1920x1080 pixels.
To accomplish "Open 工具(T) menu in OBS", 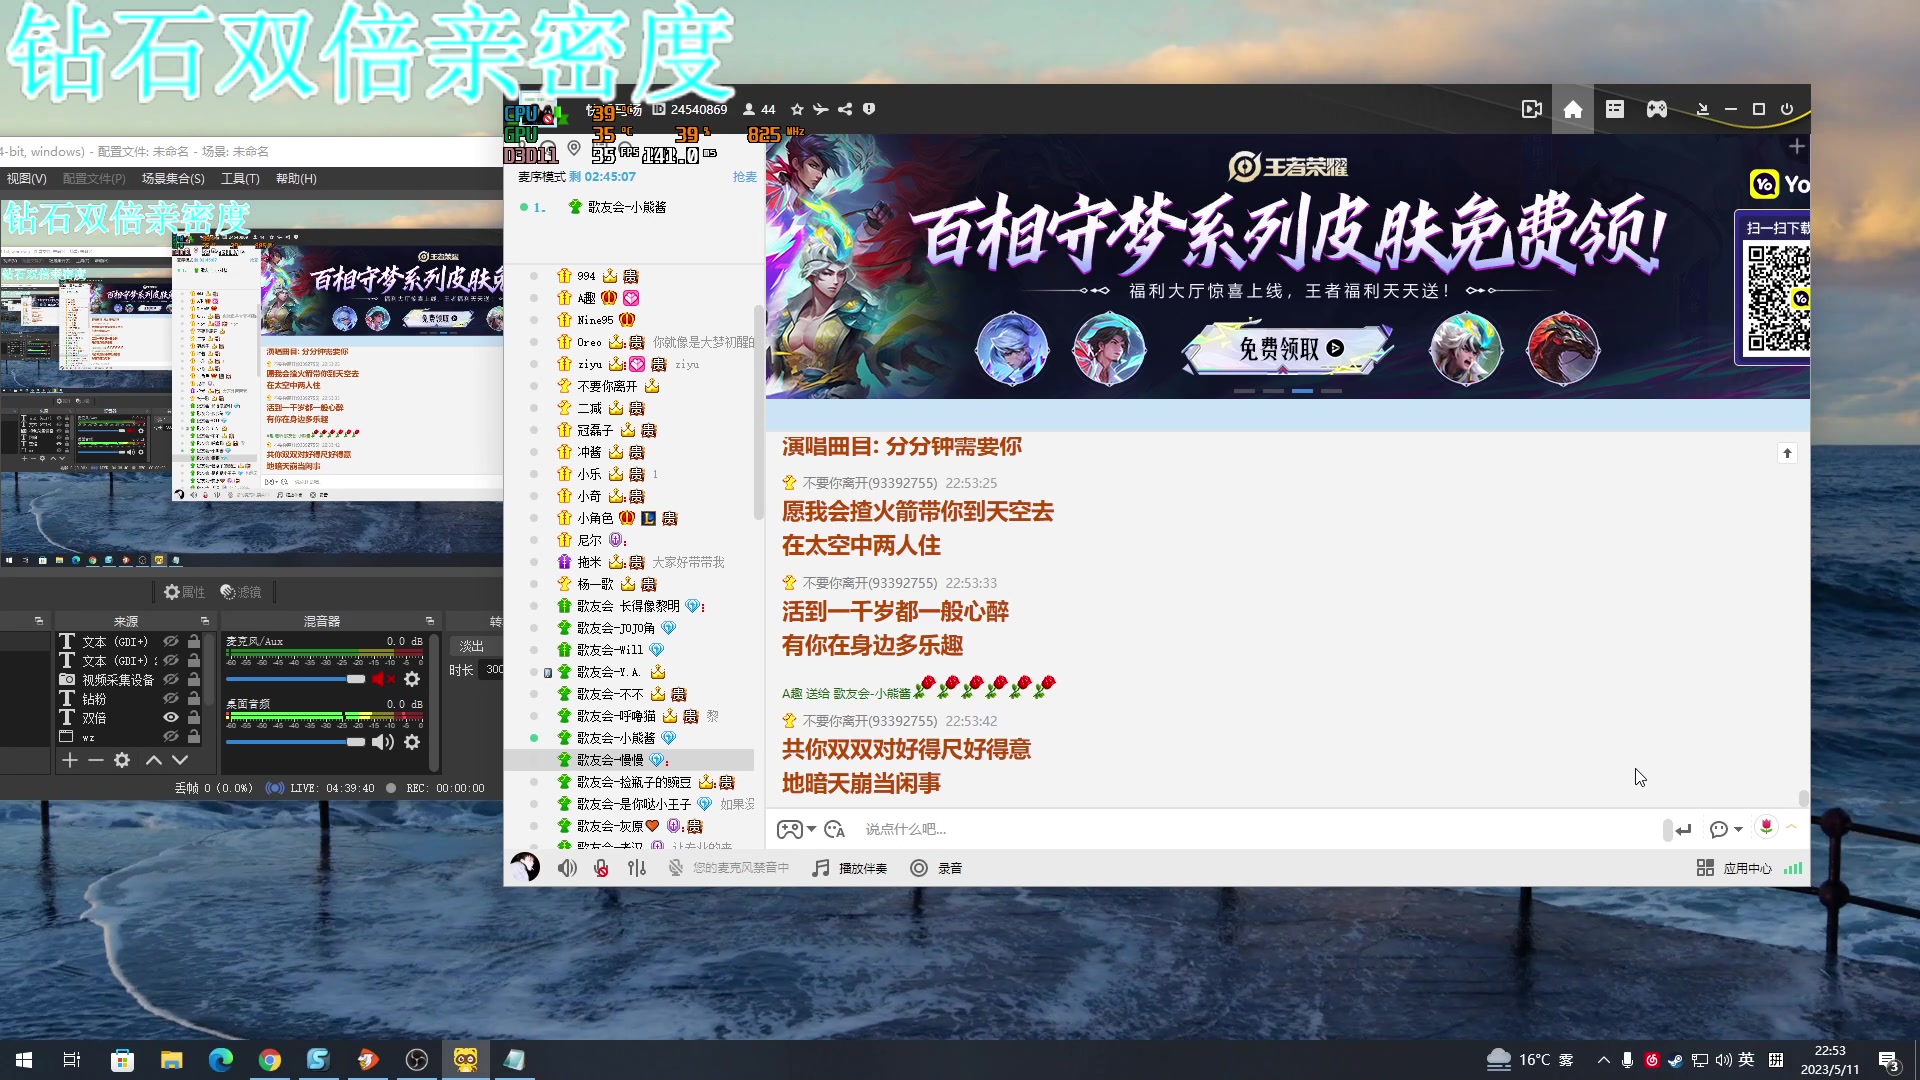I will [x=240, y=178].
